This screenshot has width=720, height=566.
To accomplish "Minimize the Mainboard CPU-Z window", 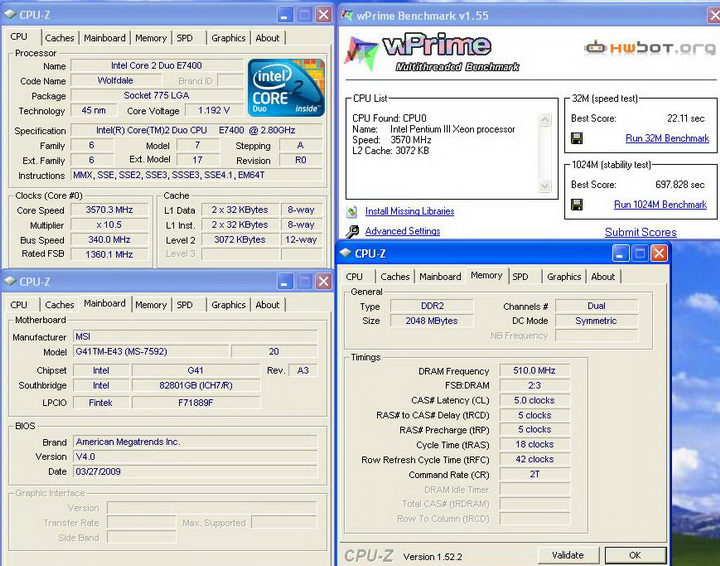I will (285, 281).
